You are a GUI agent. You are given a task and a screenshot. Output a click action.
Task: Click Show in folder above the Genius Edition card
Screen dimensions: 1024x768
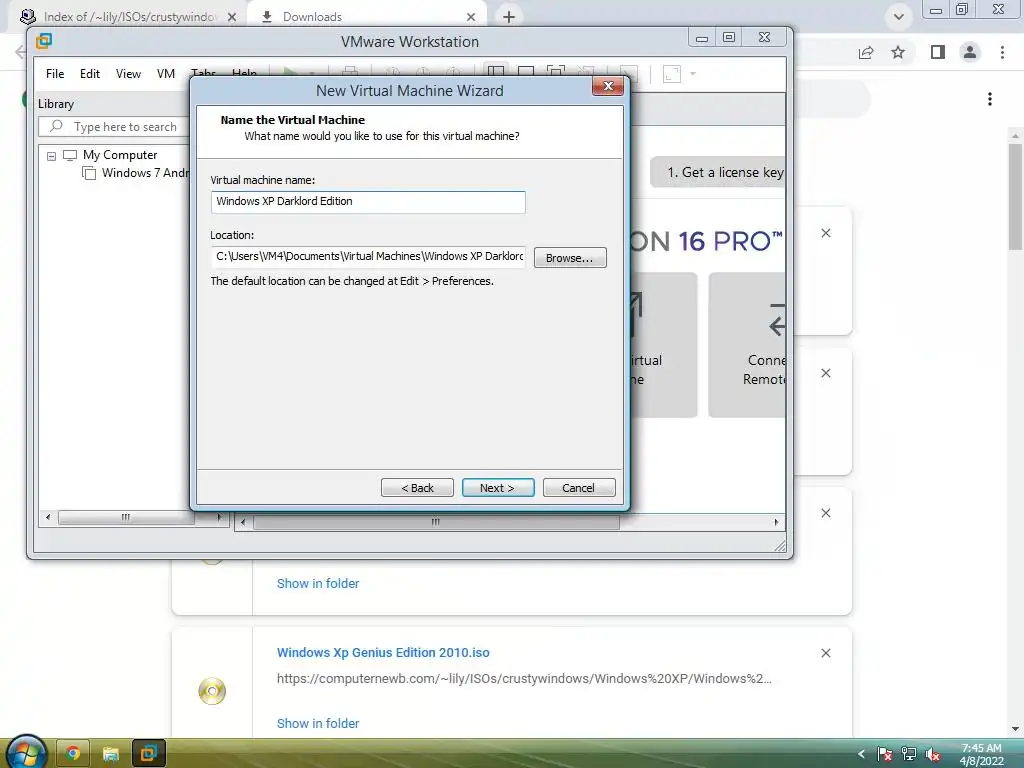318,583
